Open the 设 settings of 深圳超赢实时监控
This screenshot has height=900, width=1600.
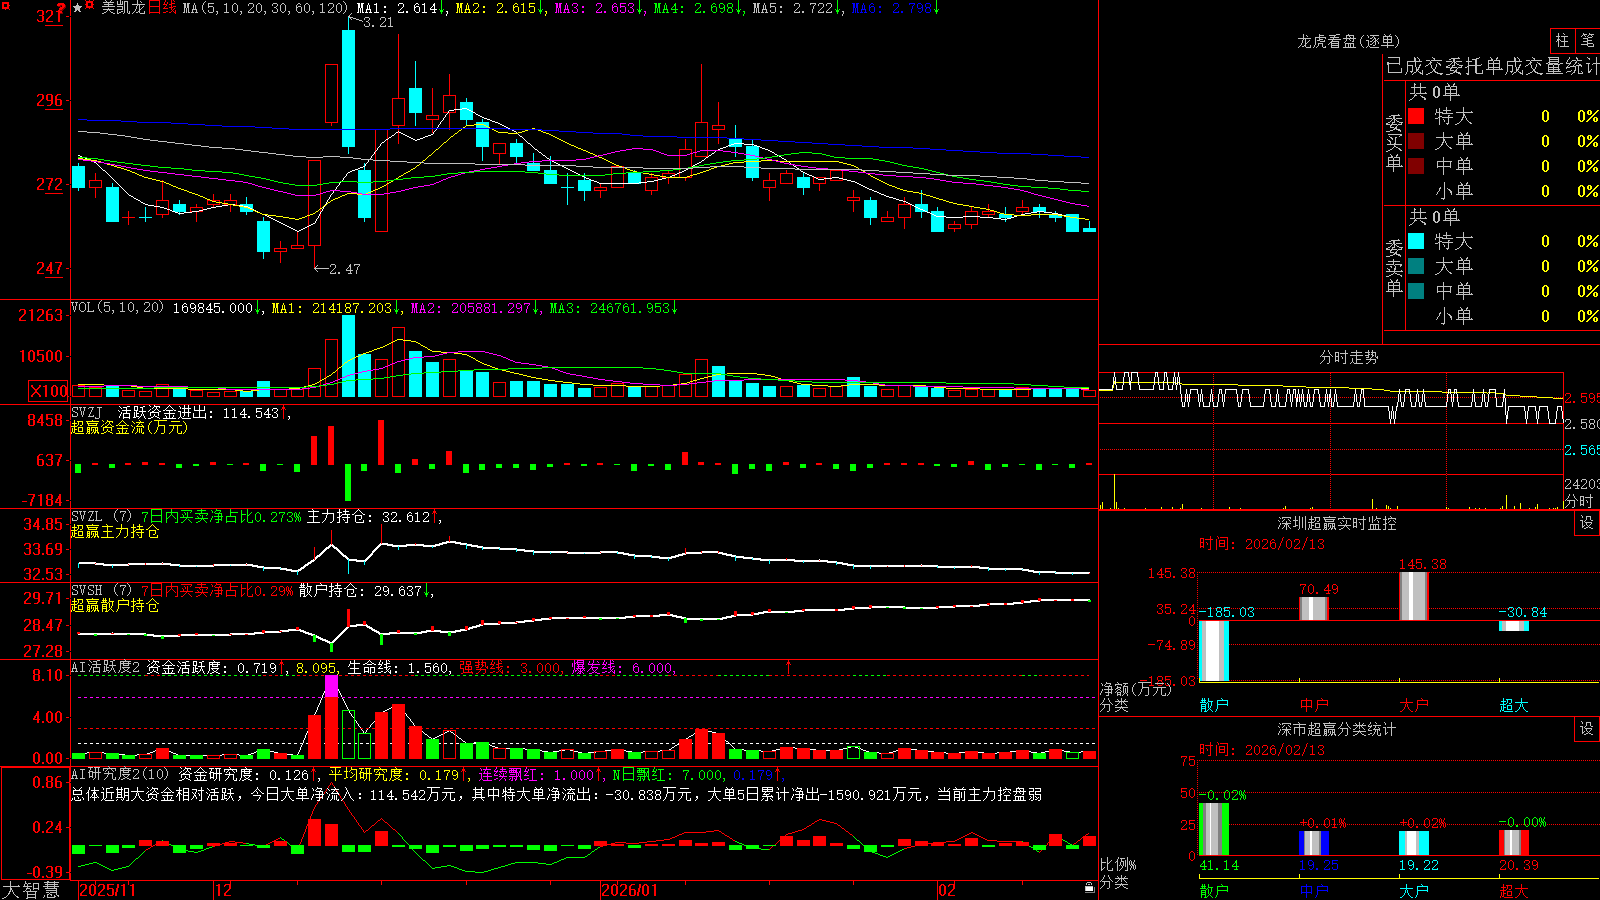[x=1587, y=523]
